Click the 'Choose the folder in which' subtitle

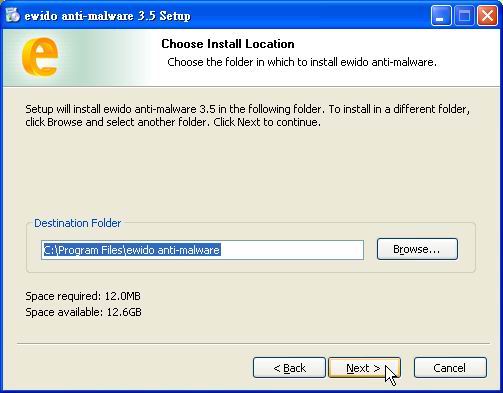pos(302,62)
